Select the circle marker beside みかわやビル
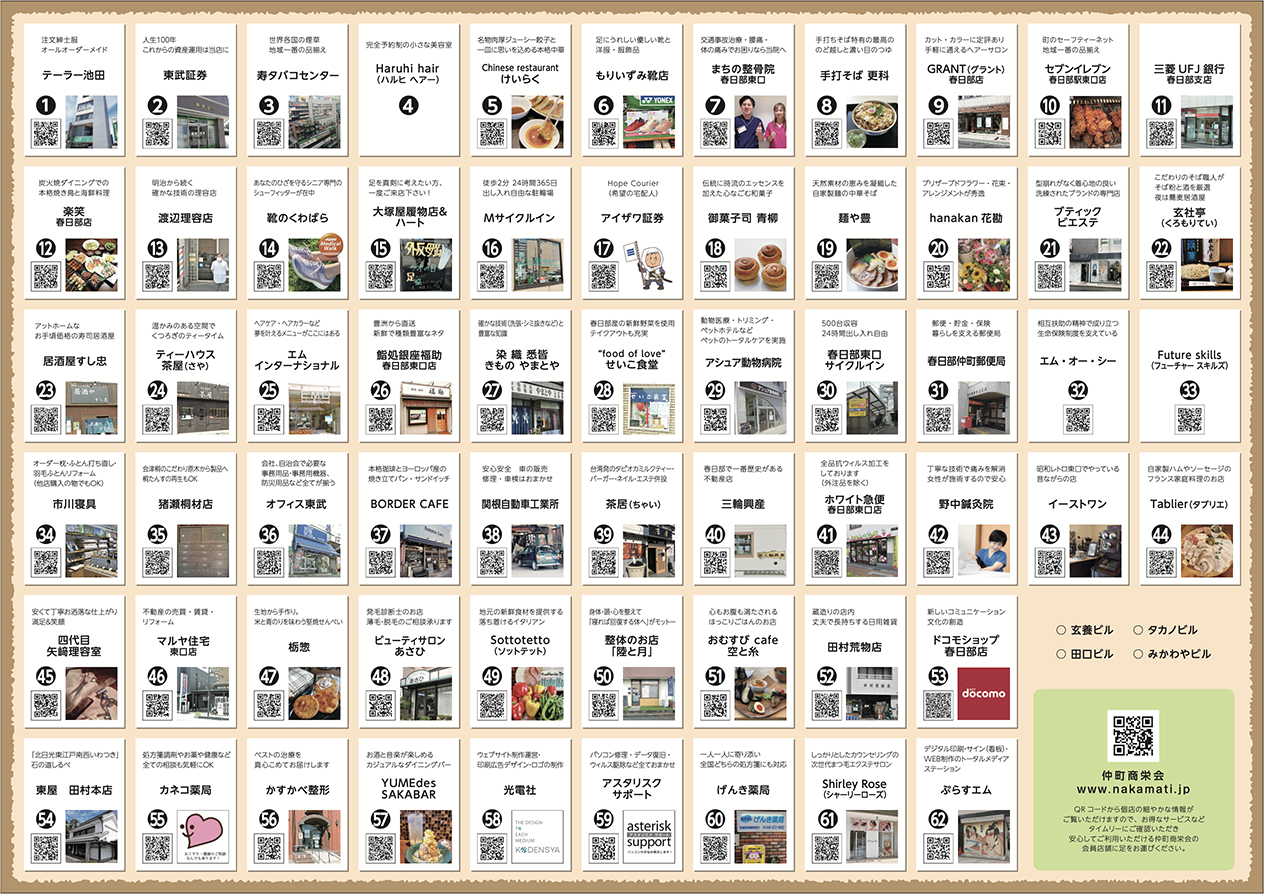The width and height of the screenshot is (1264, 894). pyautogui.click(x=1139, y=654)
